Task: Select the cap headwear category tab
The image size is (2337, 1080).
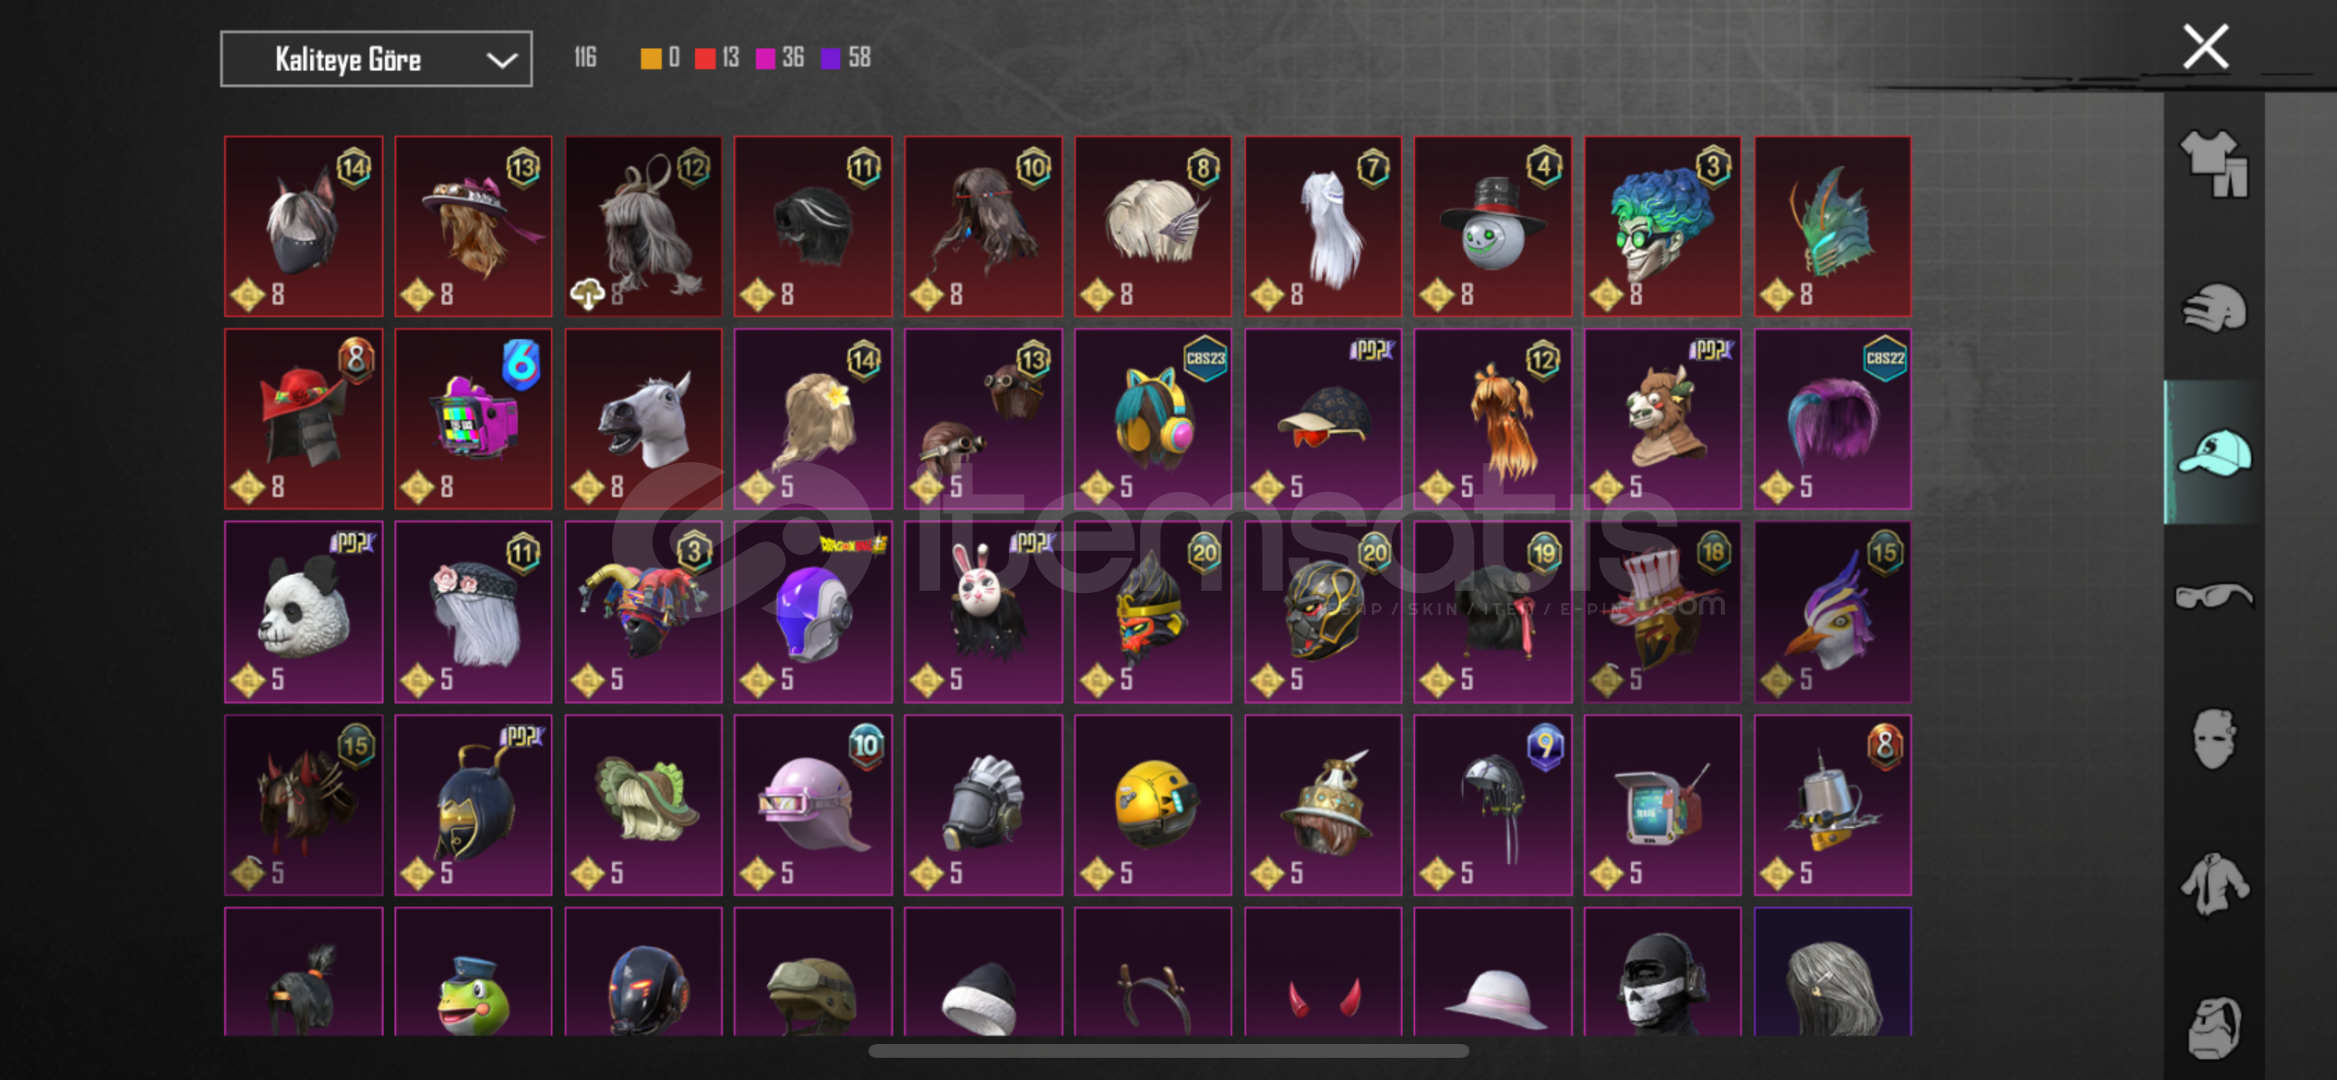Action: click(x=2214, y=452)
